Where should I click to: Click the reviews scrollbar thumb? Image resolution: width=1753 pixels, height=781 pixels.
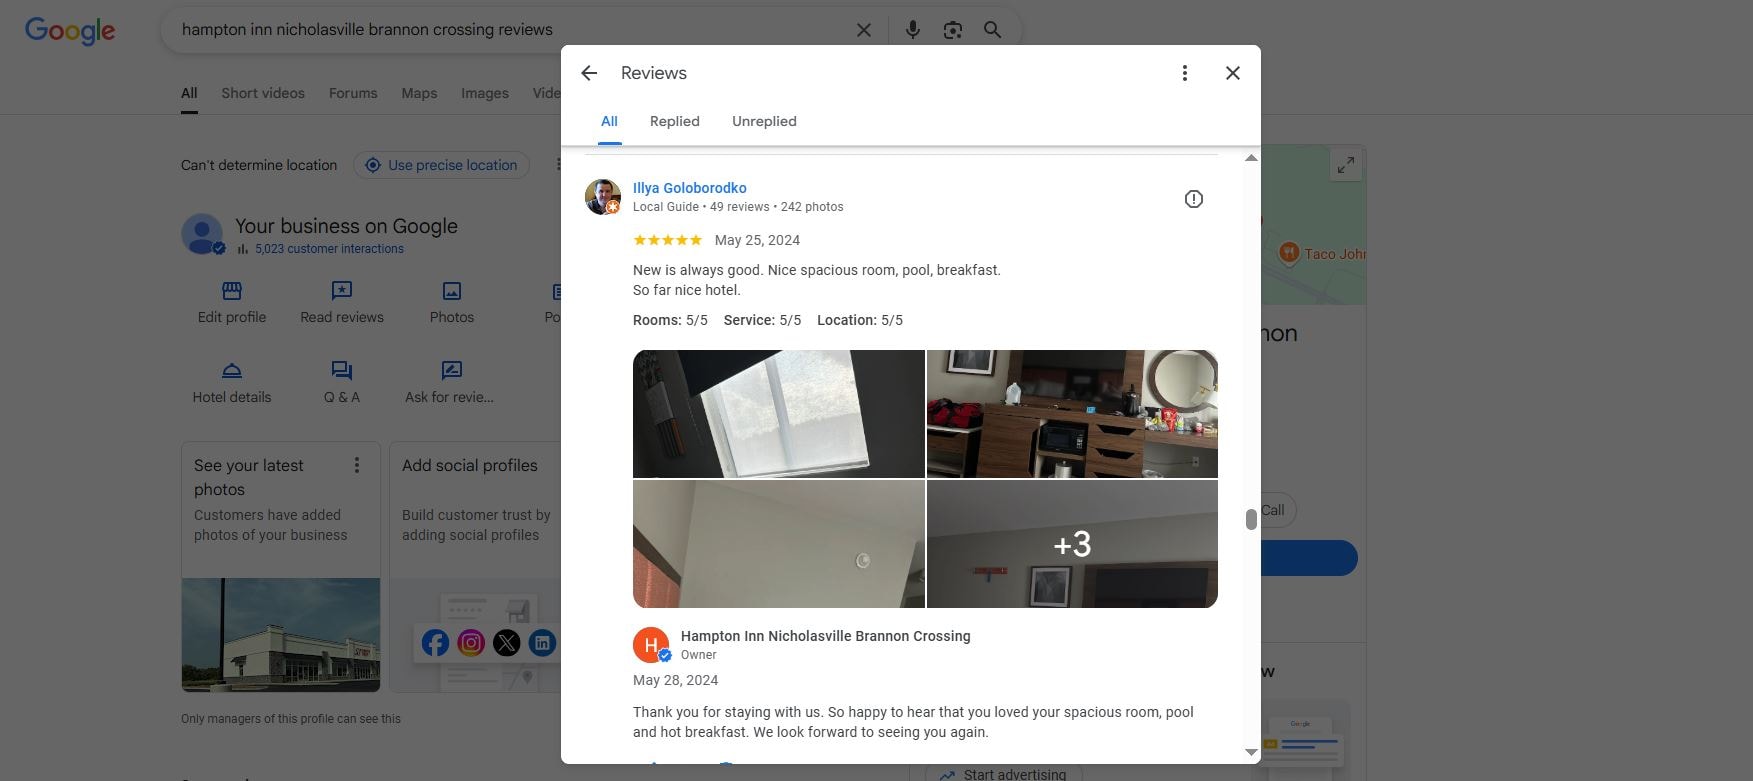[x=1251, y=520]
